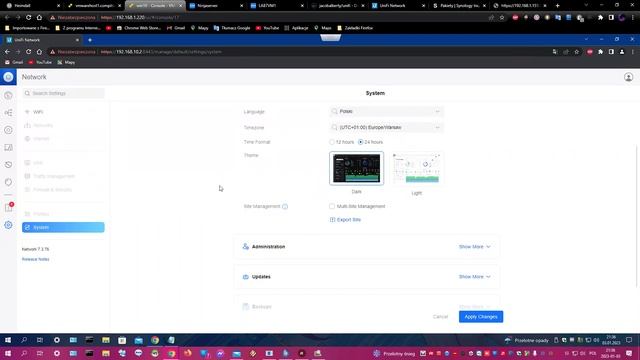Screen dimensions: 640x360
Task: Open the Release Notes link
Action: (36, 259)
